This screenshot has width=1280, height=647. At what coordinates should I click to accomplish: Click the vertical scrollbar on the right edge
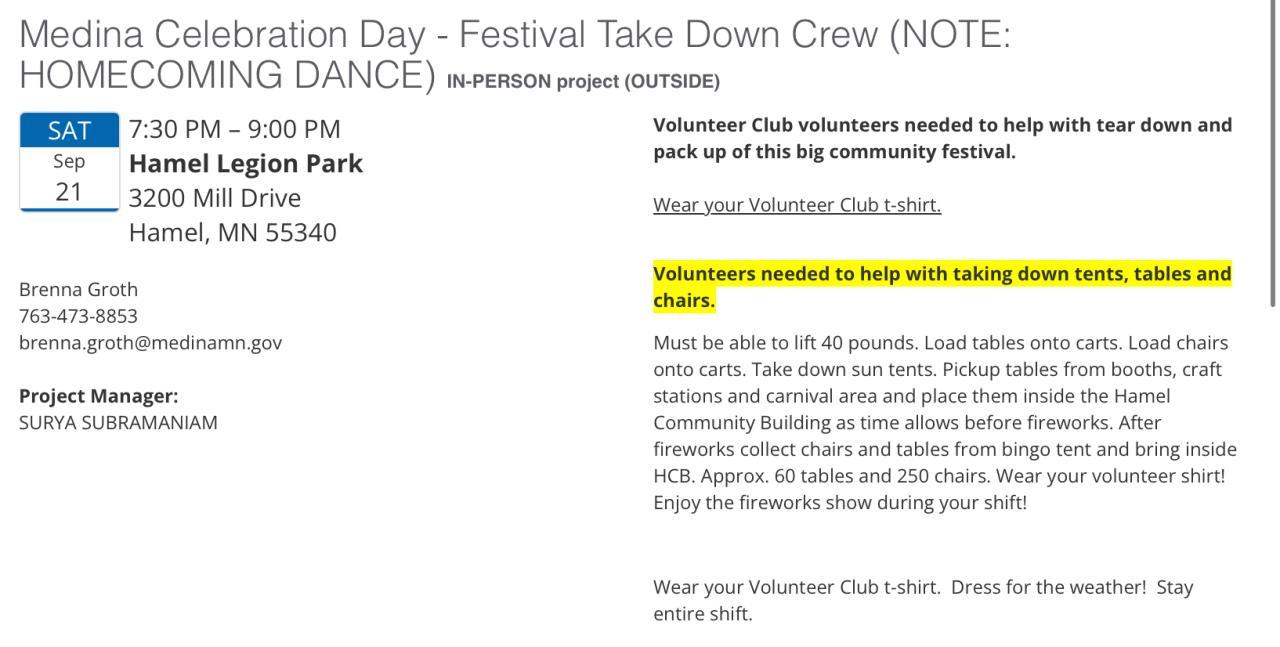coord(1273,150)
